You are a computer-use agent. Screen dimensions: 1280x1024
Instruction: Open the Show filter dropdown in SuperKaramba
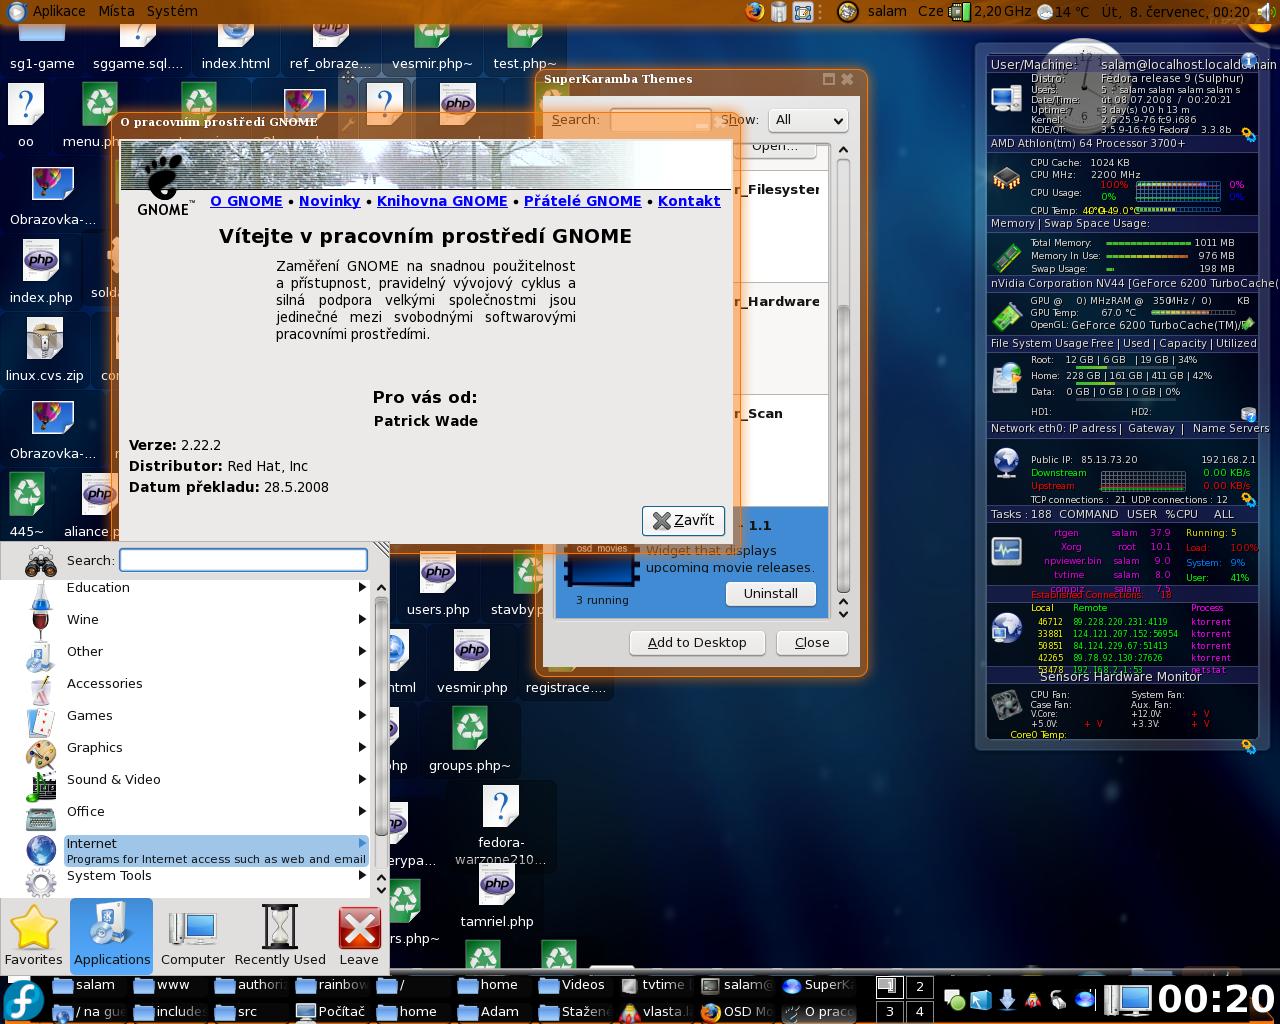[x=808, y=120]
